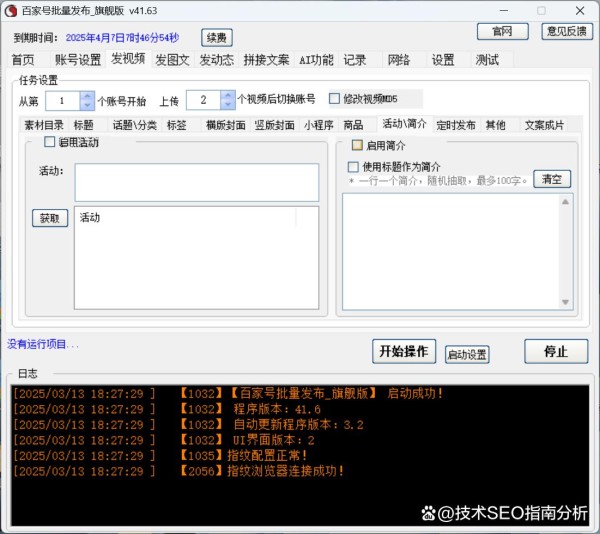The image size is (600, 534).
Task: Open the 定时发布 sub-tab
Action: click(456, 125)
